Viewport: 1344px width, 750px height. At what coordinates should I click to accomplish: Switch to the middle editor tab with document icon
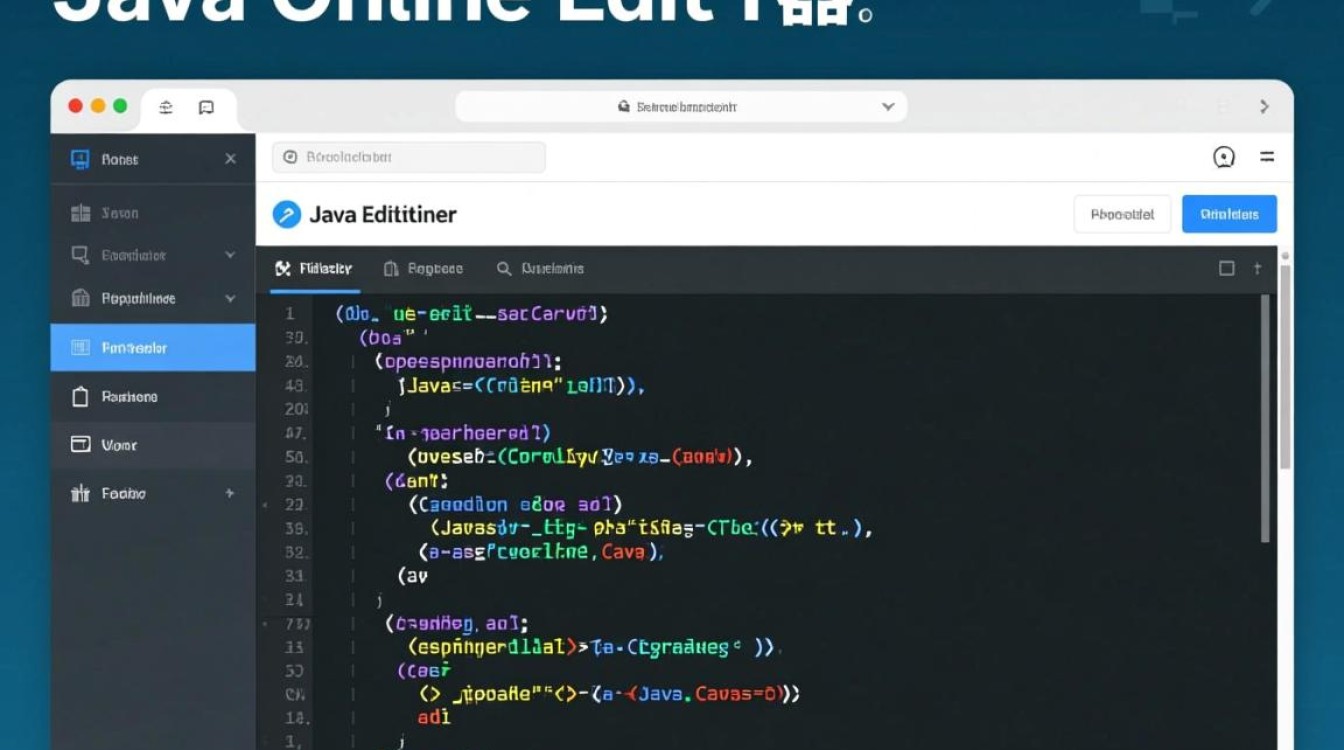pos(423,269)
